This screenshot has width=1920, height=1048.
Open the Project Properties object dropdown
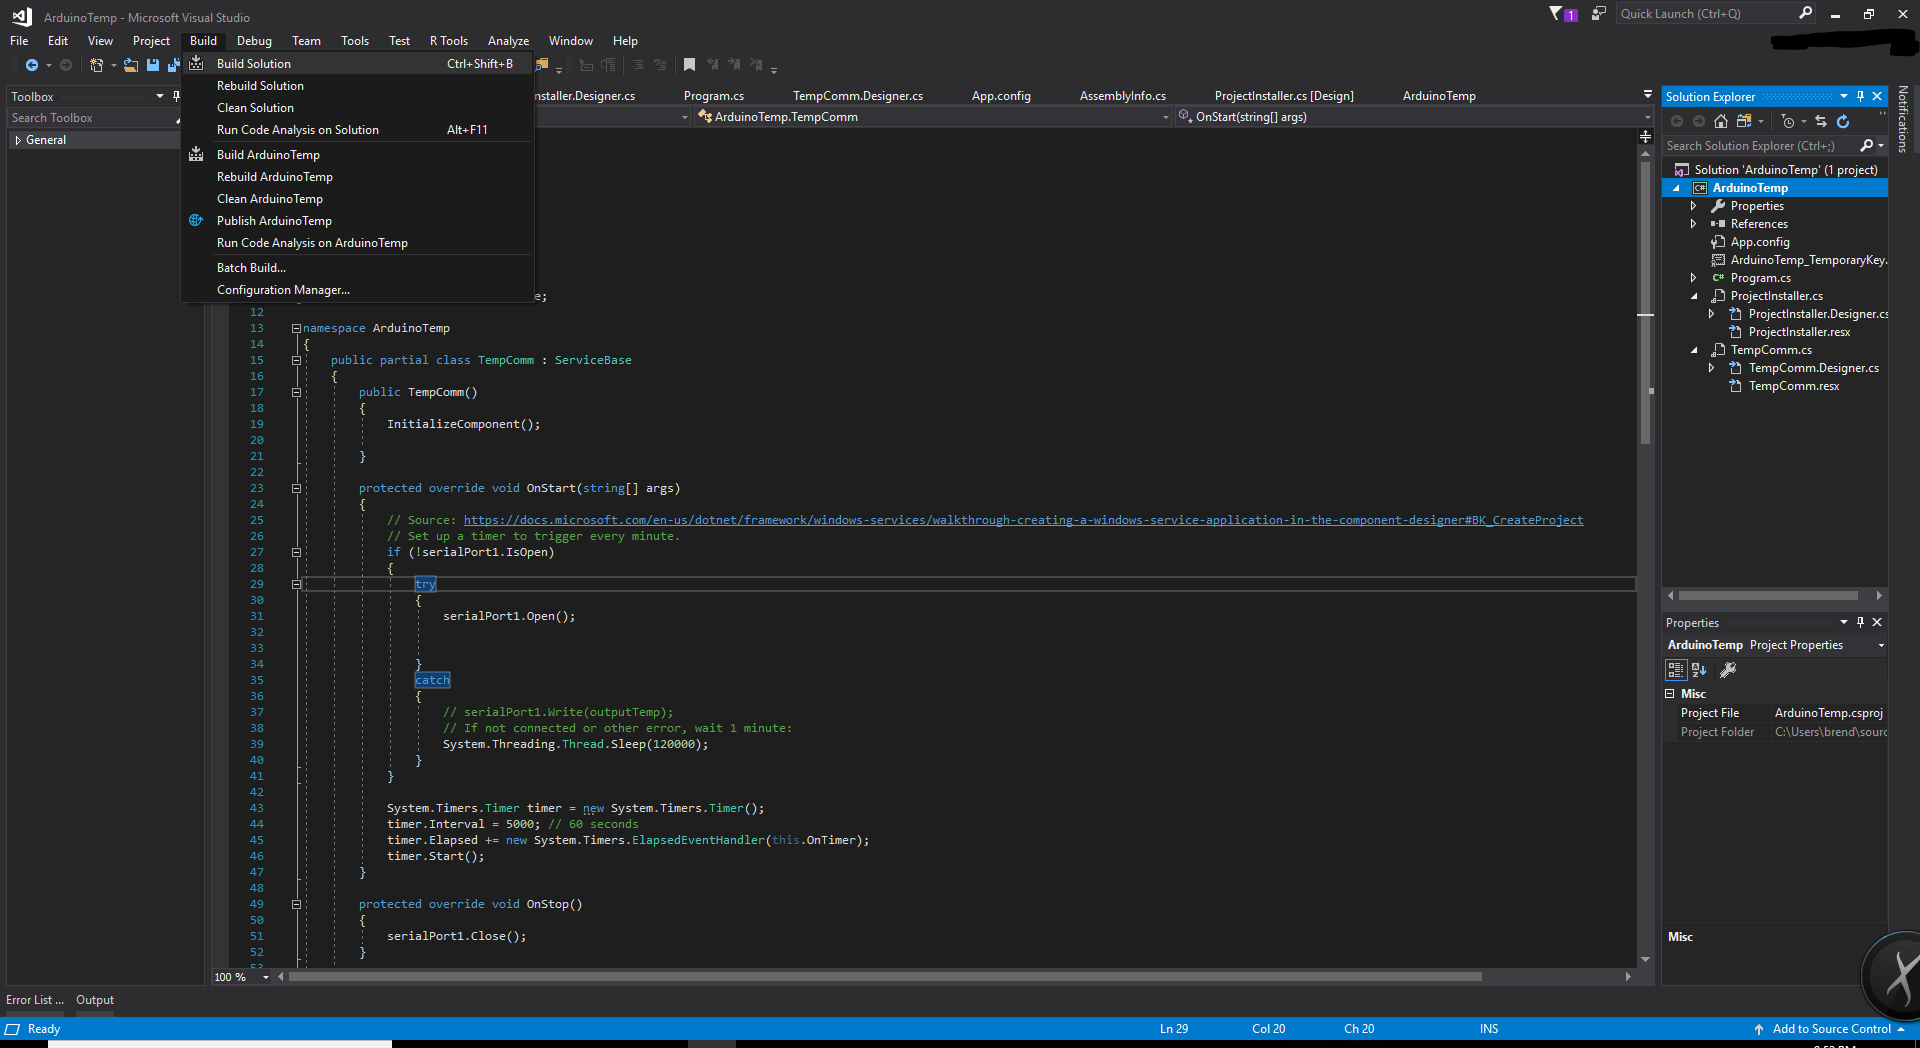(x=1881, y=645)
